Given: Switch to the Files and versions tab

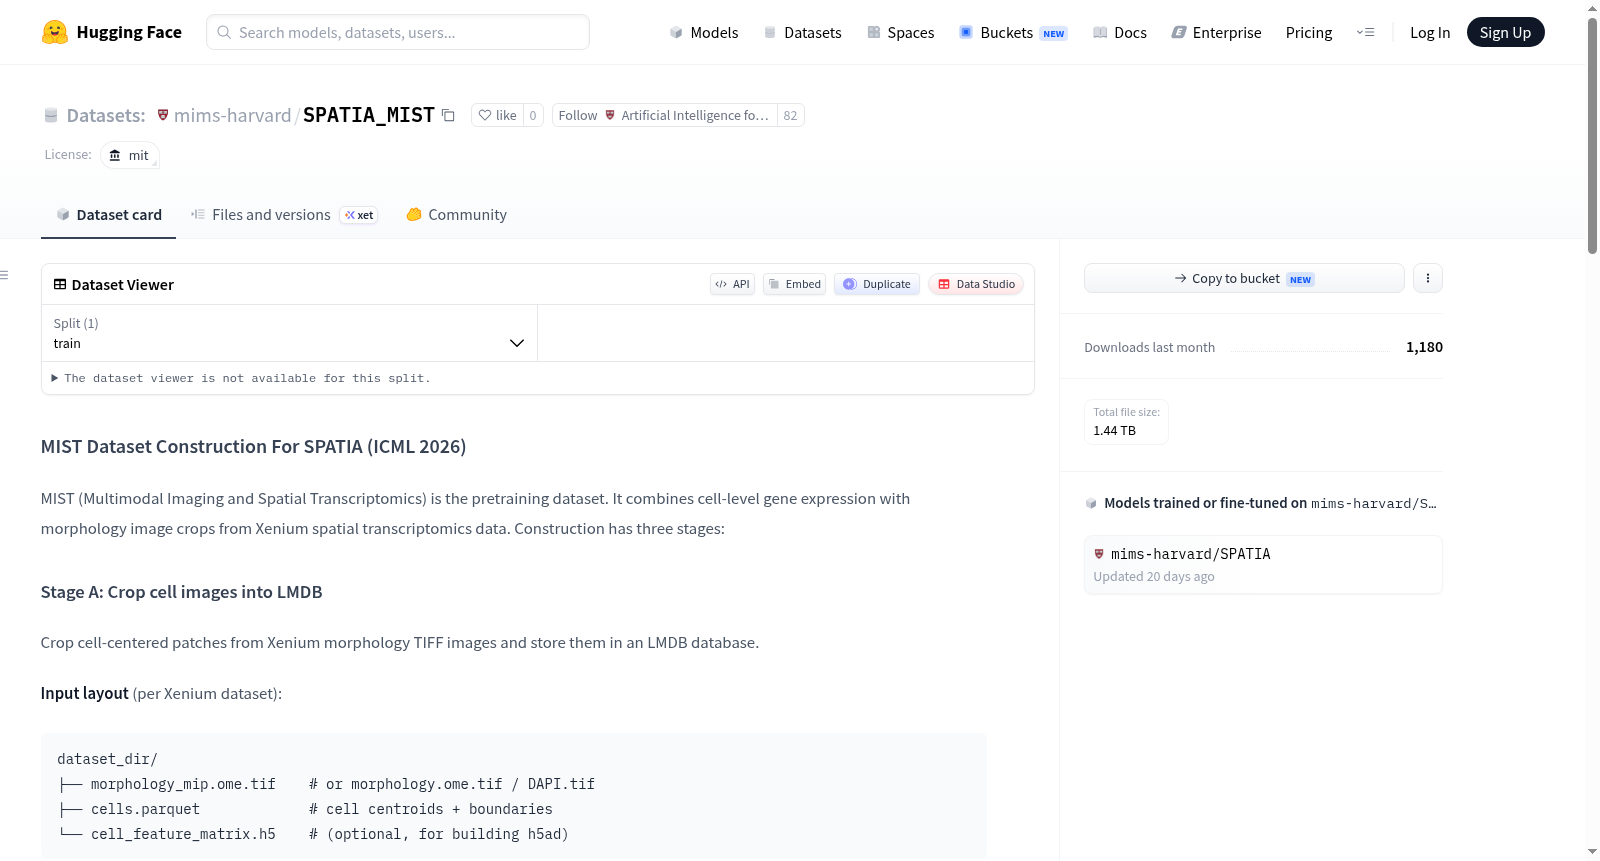Looking at the screenshot, I should [x=284, y=215].
